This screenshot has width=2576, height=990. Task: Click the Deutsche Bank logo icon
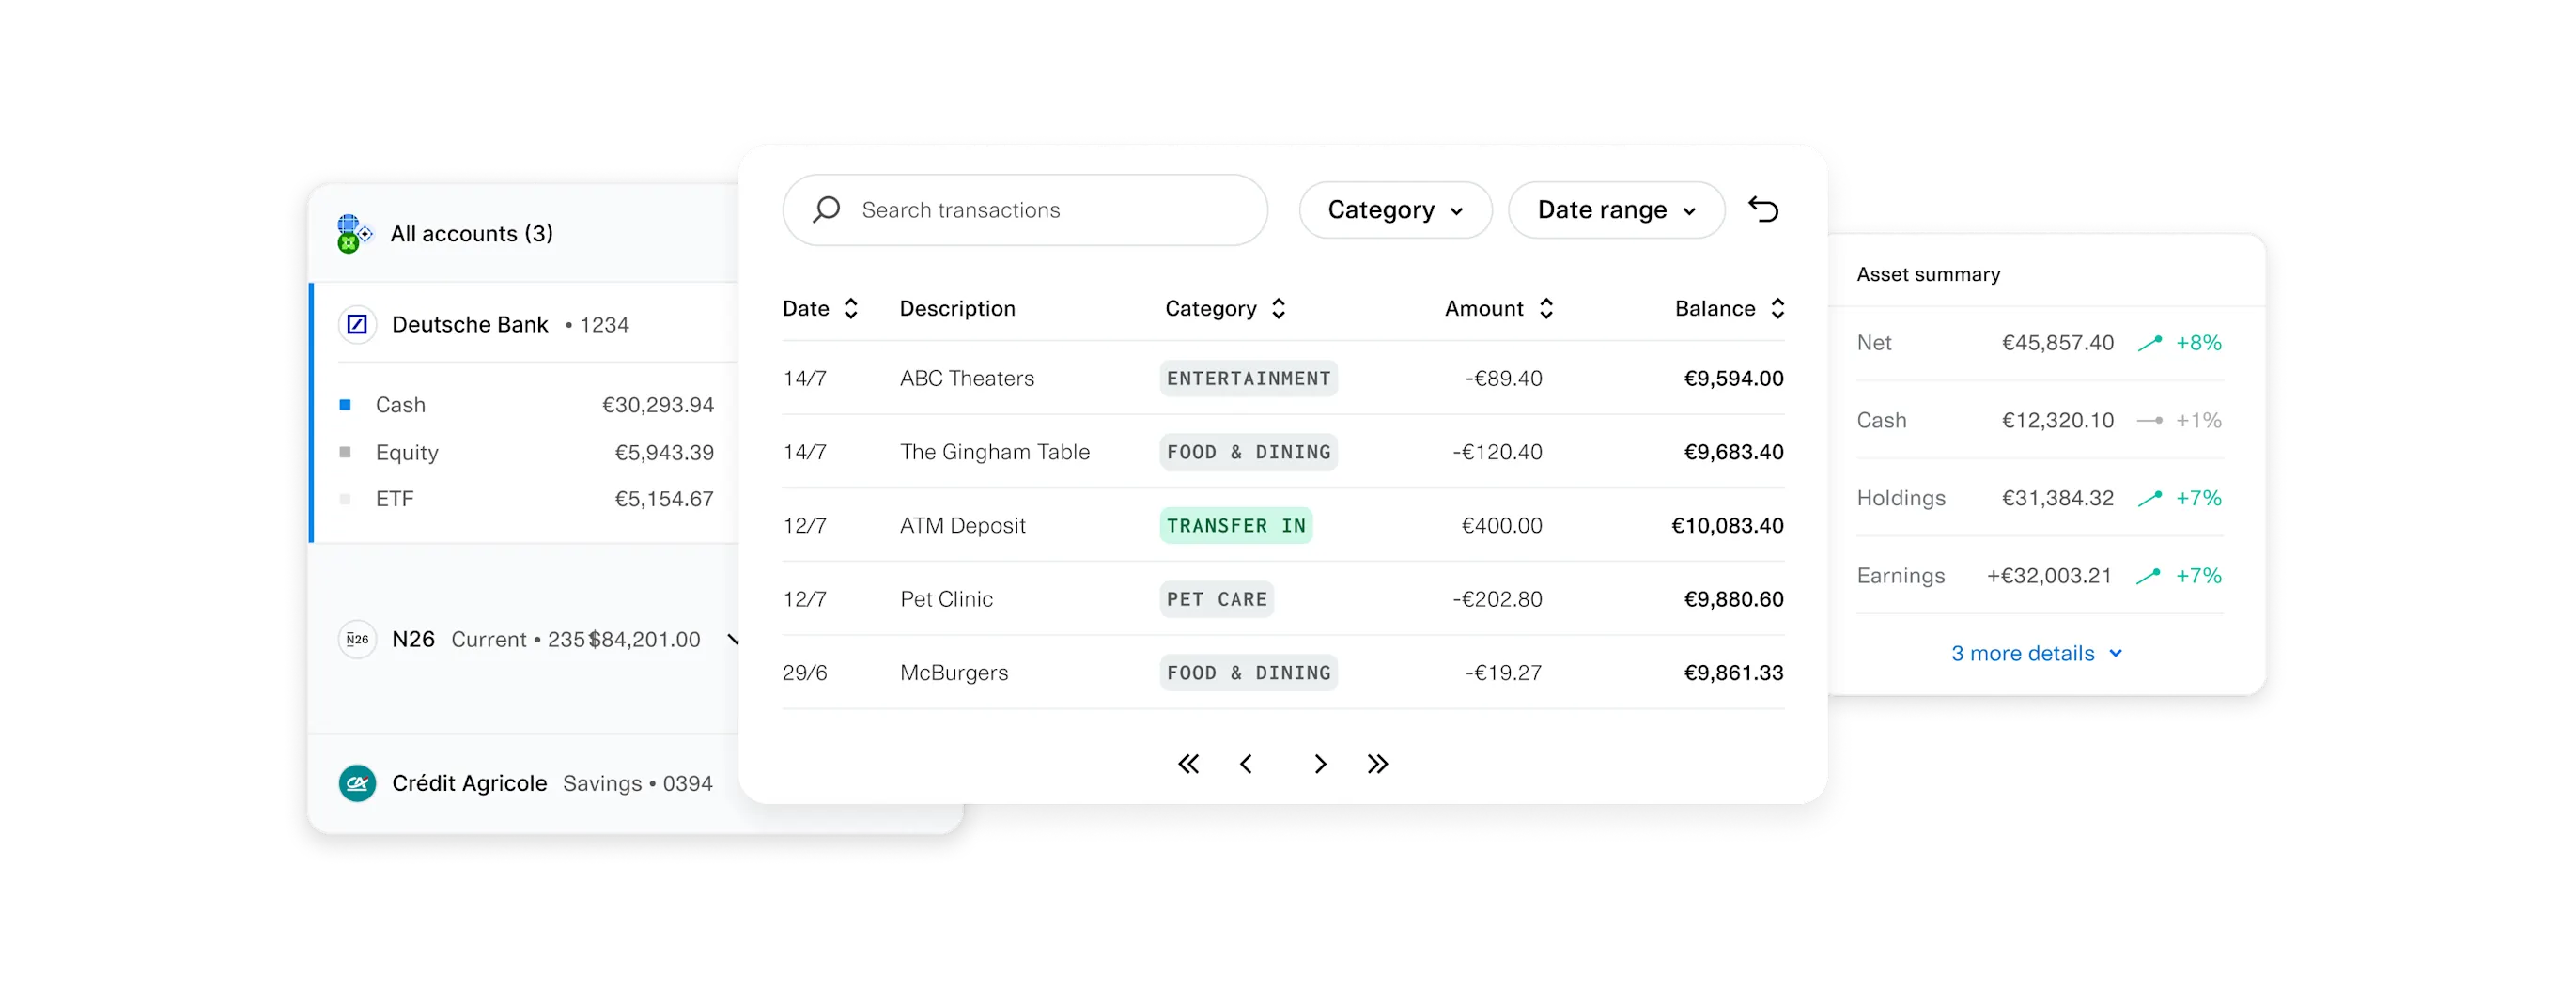tap(357, 324)
